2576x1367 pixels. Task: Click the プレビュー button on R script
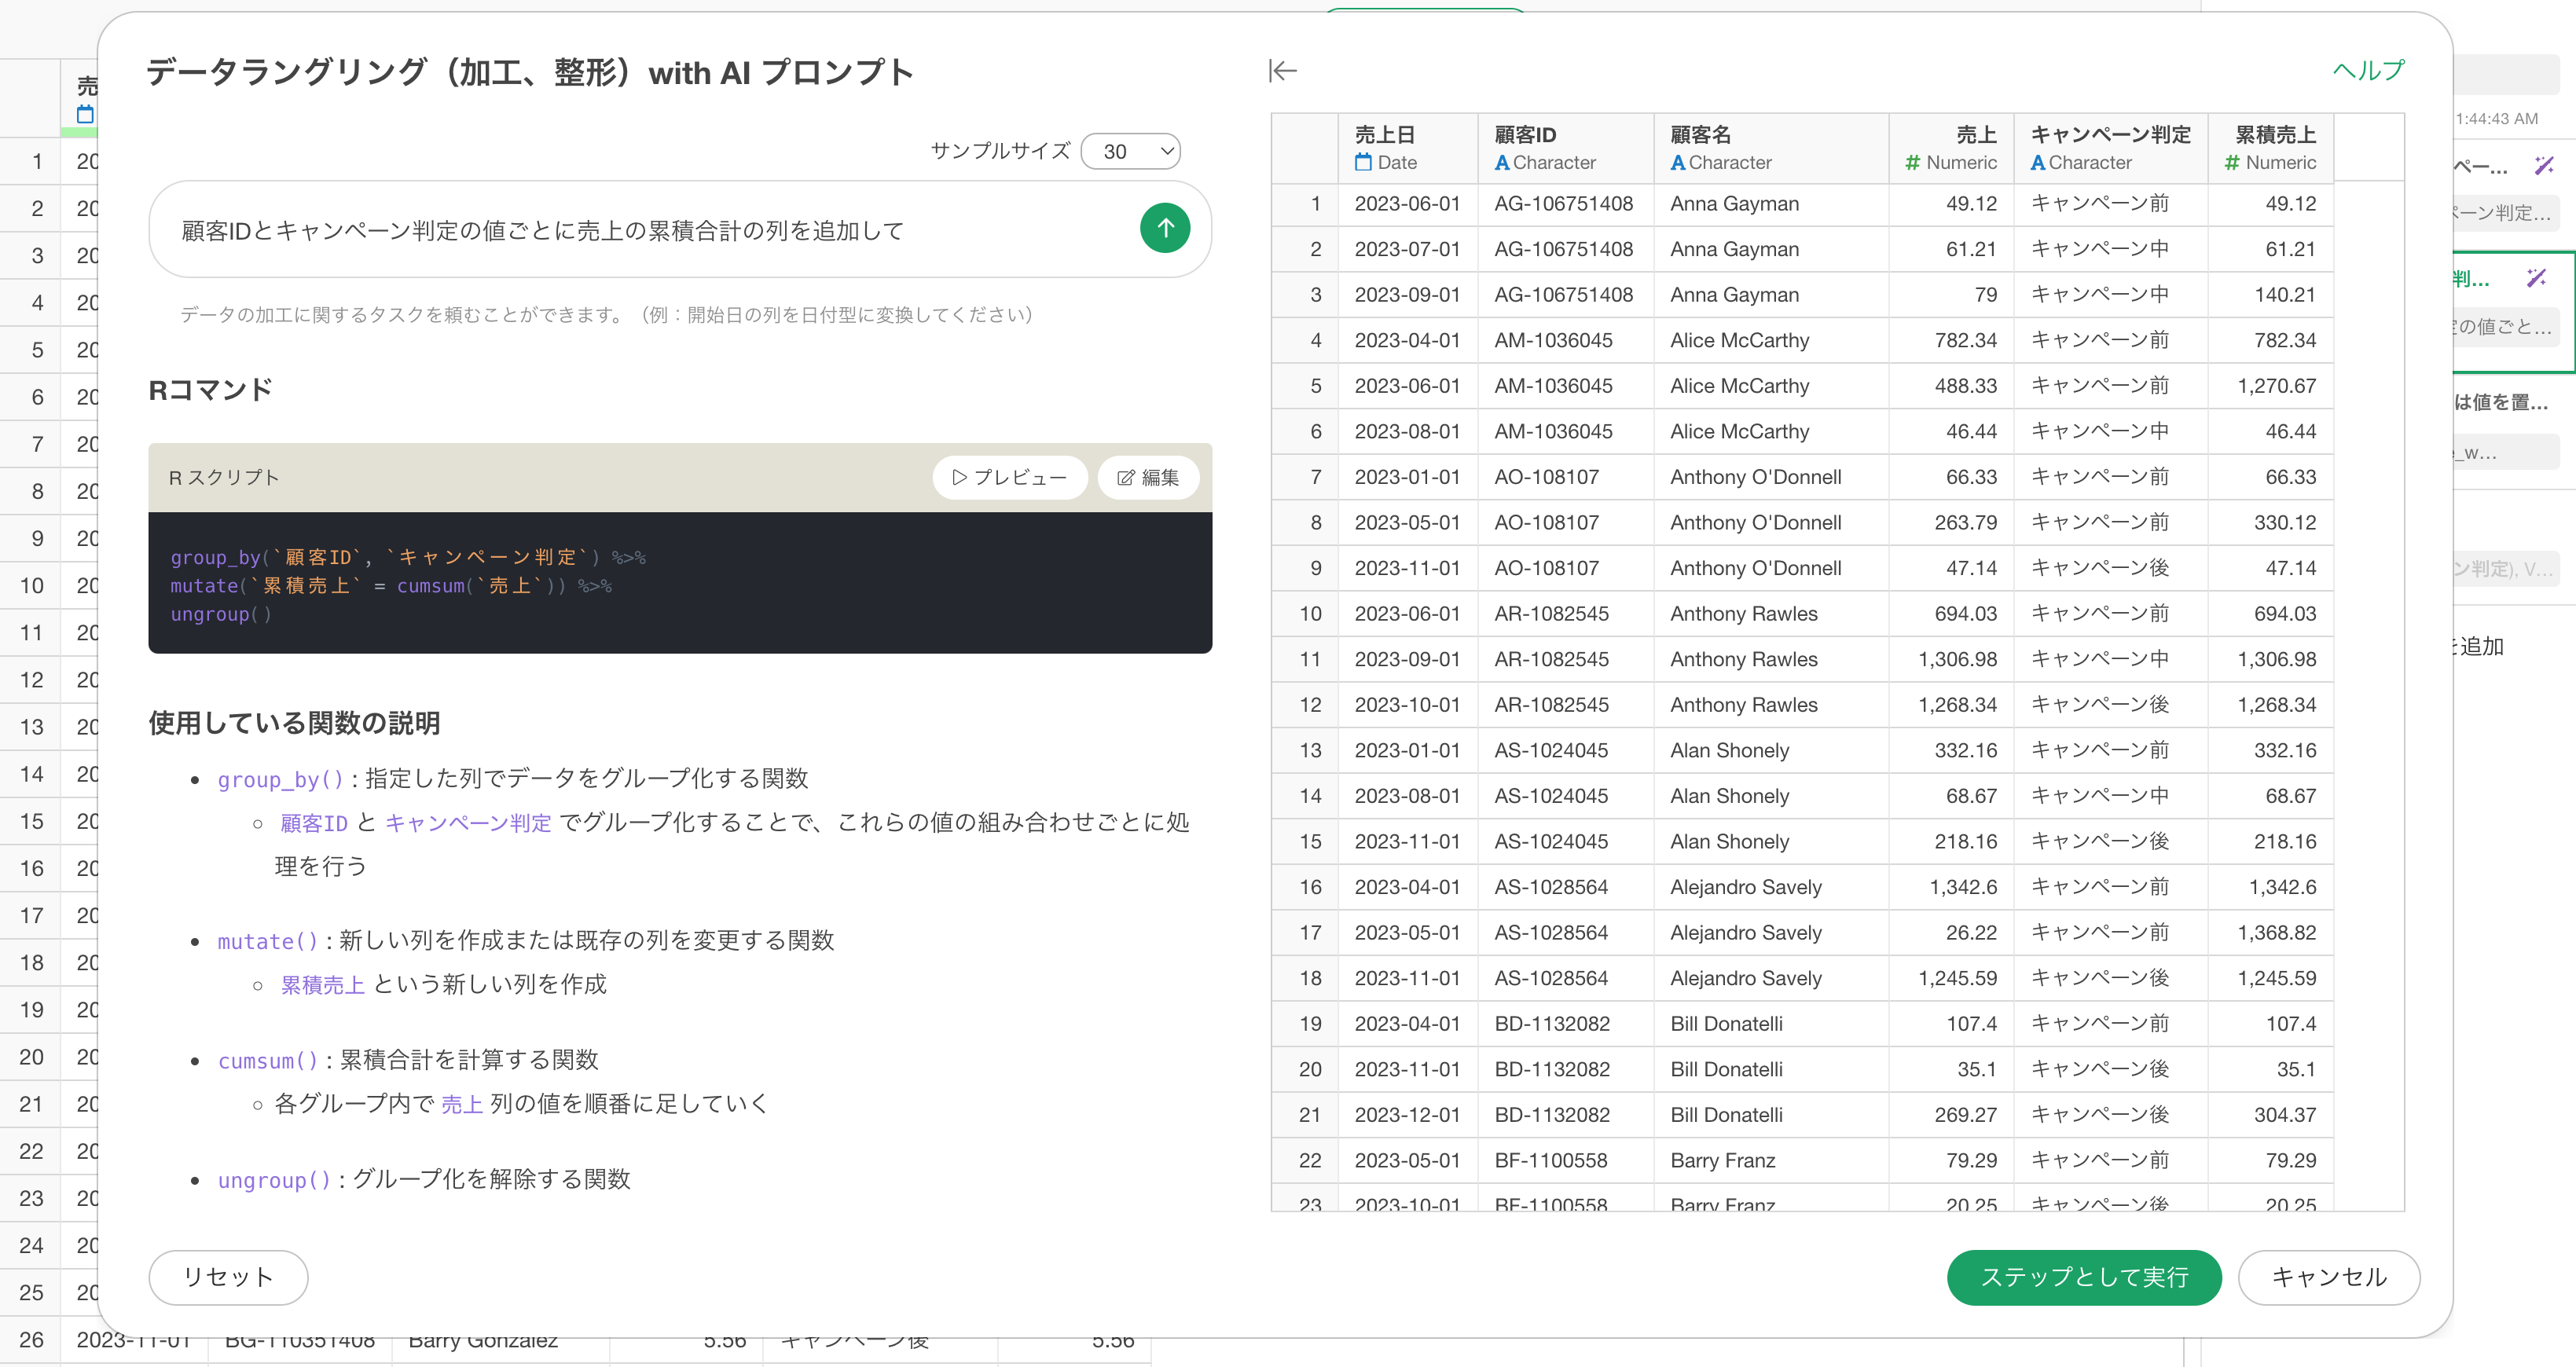point(1010,478)
